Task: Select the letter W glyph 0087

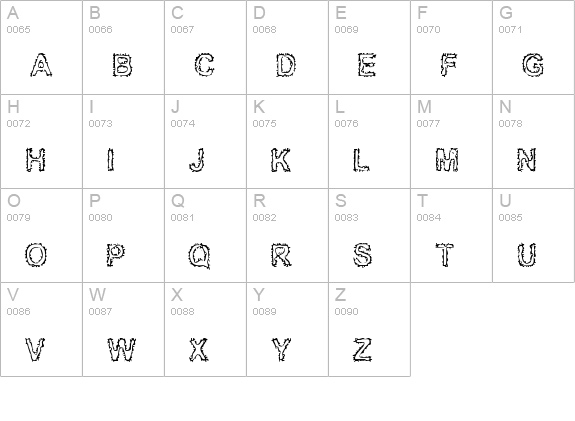Action: pyautogui.click(x=122, y=349)
